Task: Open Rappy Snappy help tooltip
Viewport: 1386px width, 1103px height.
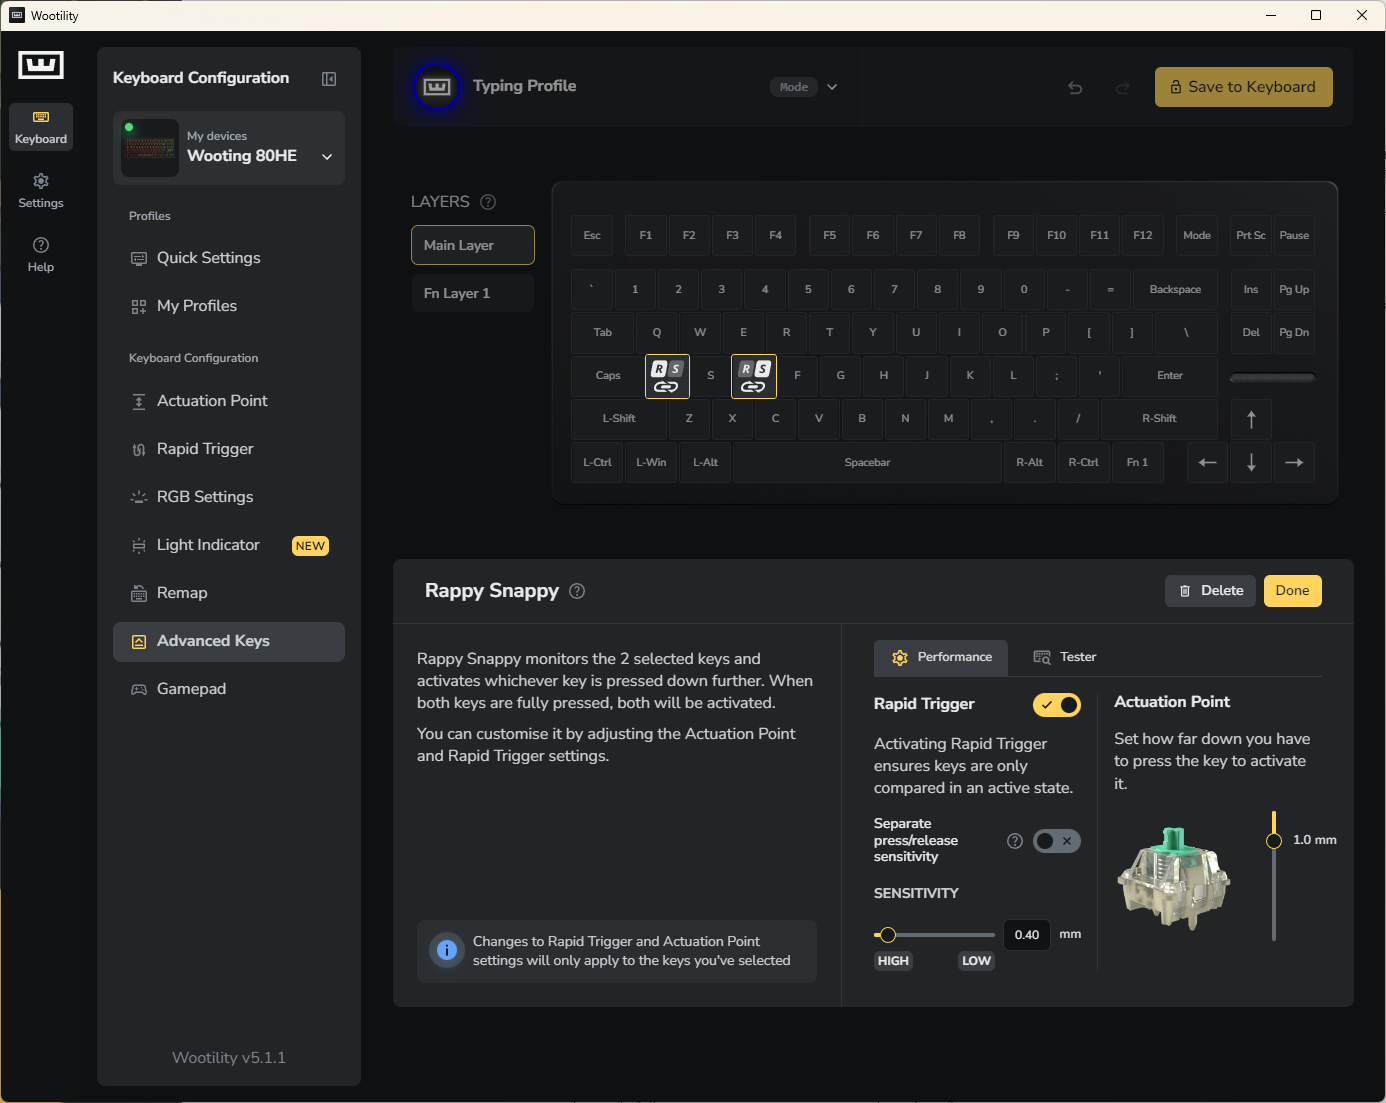Action: point(577,591)
